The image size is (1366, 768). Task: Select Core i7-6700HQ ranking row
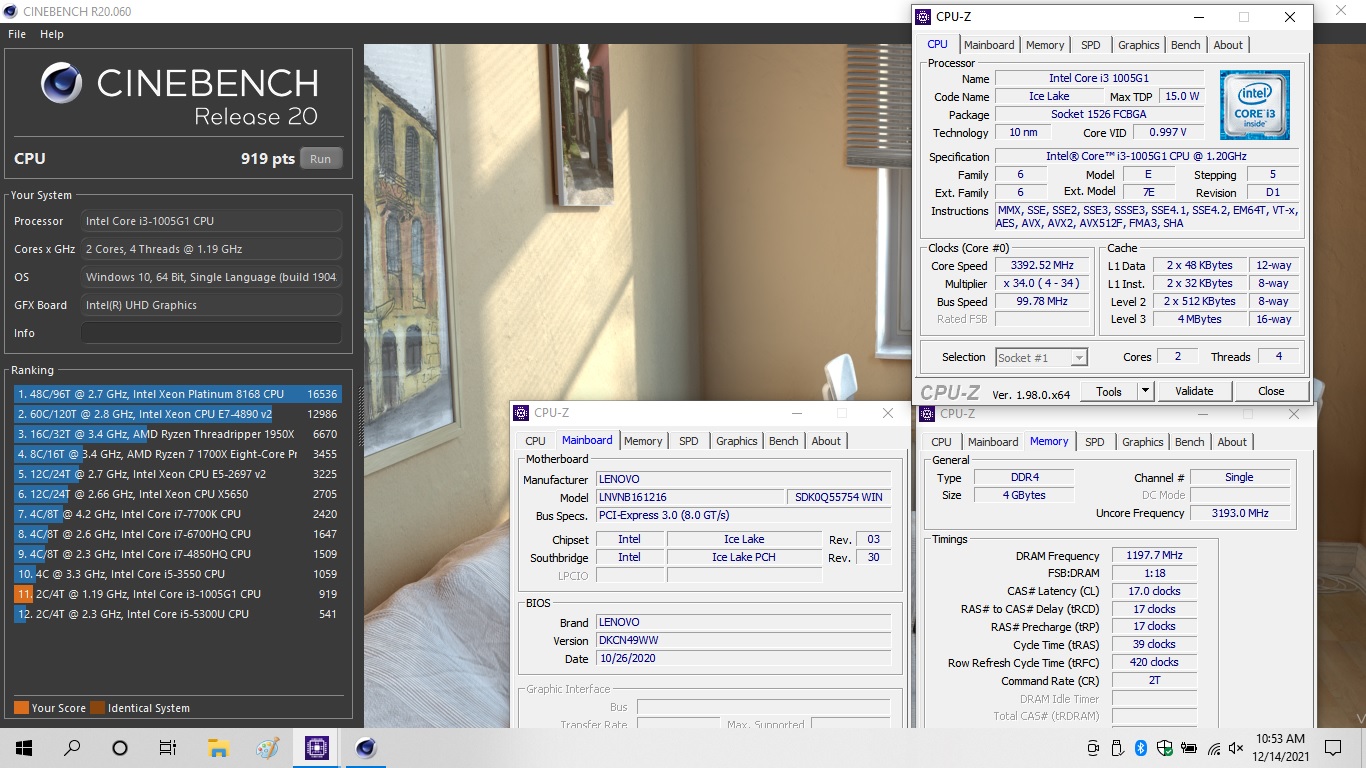point(178,534)
